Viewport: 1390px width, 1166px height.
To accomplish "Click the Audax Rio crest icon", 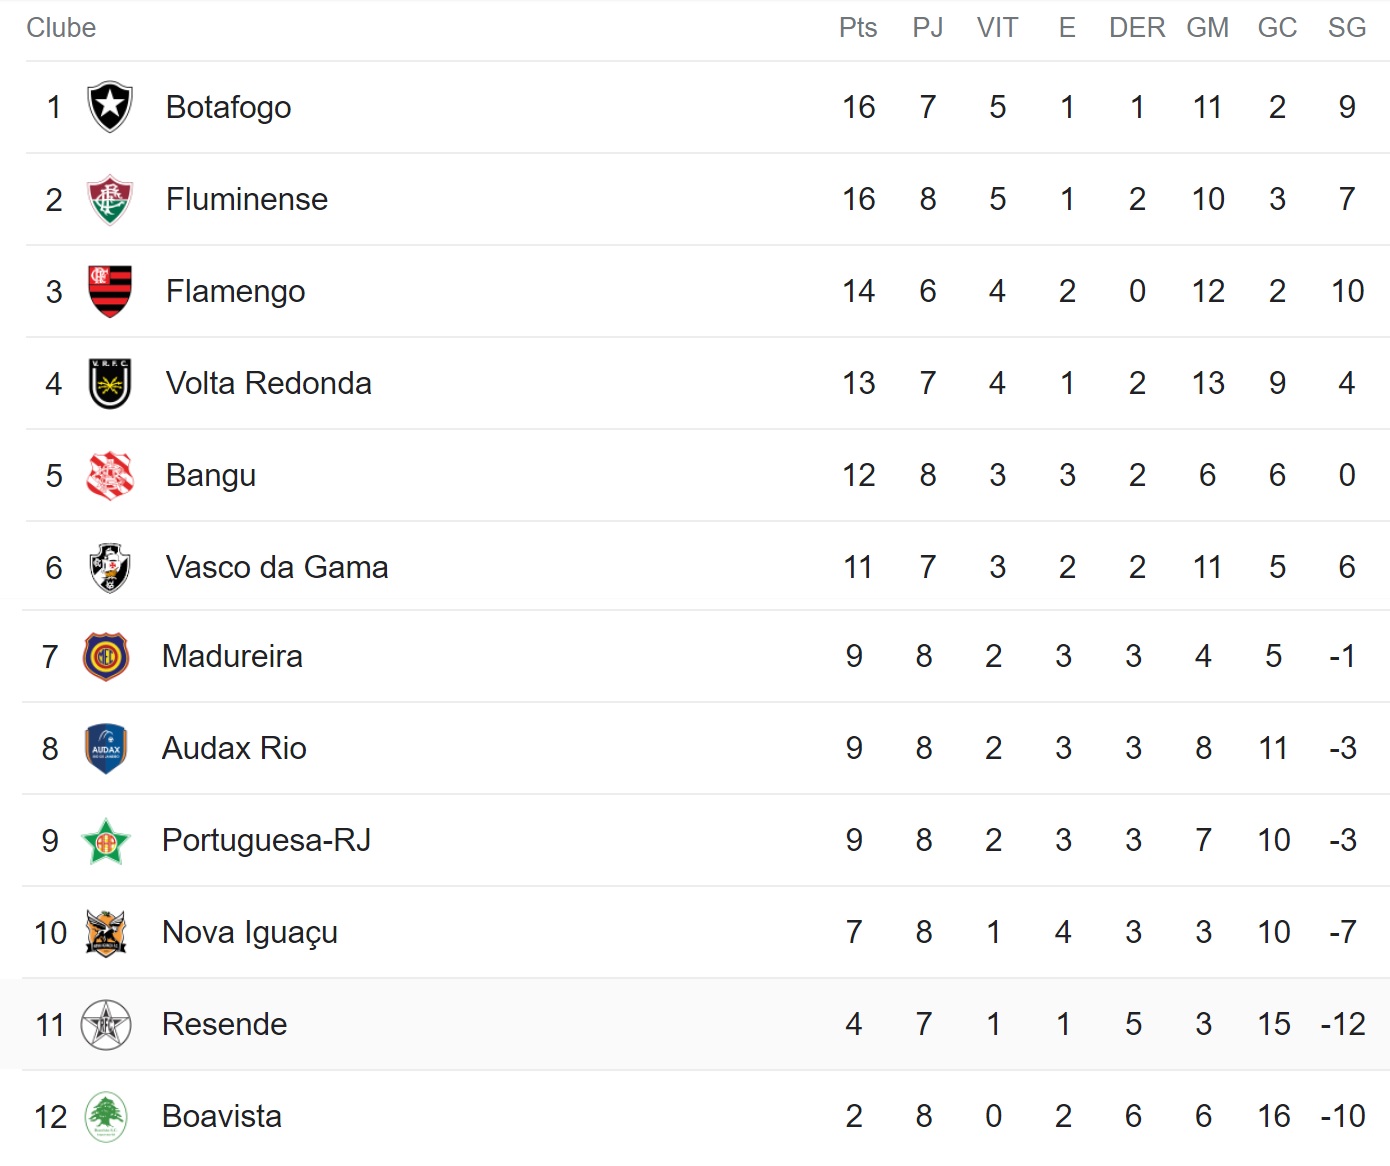I will pyautogui.click(x=106, y=748).
